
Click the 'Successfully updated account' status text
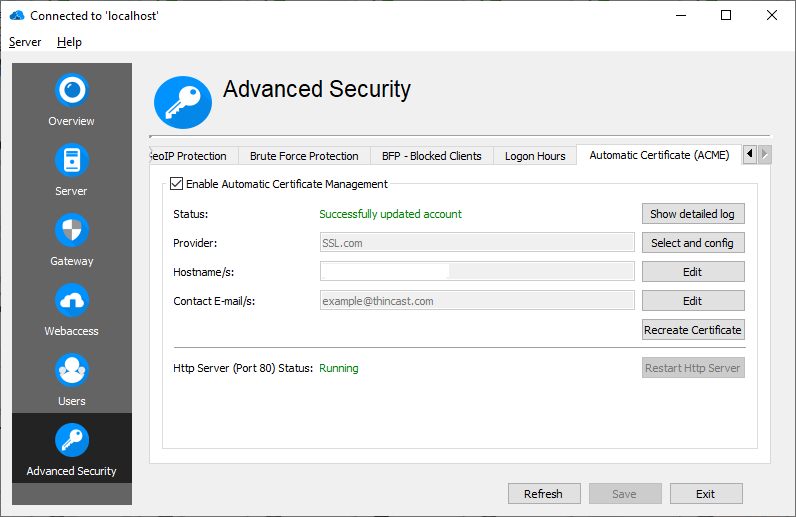[390, 214]
